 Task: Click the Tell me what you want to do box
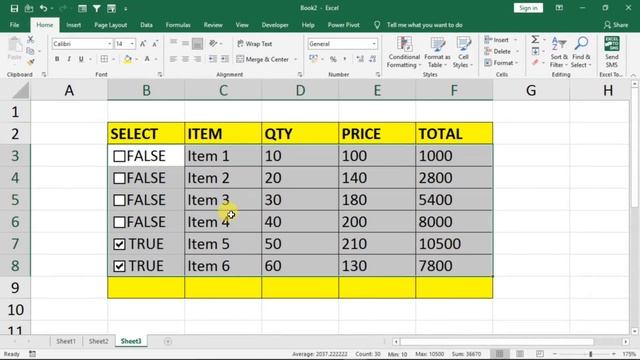(x=424, y=25)
